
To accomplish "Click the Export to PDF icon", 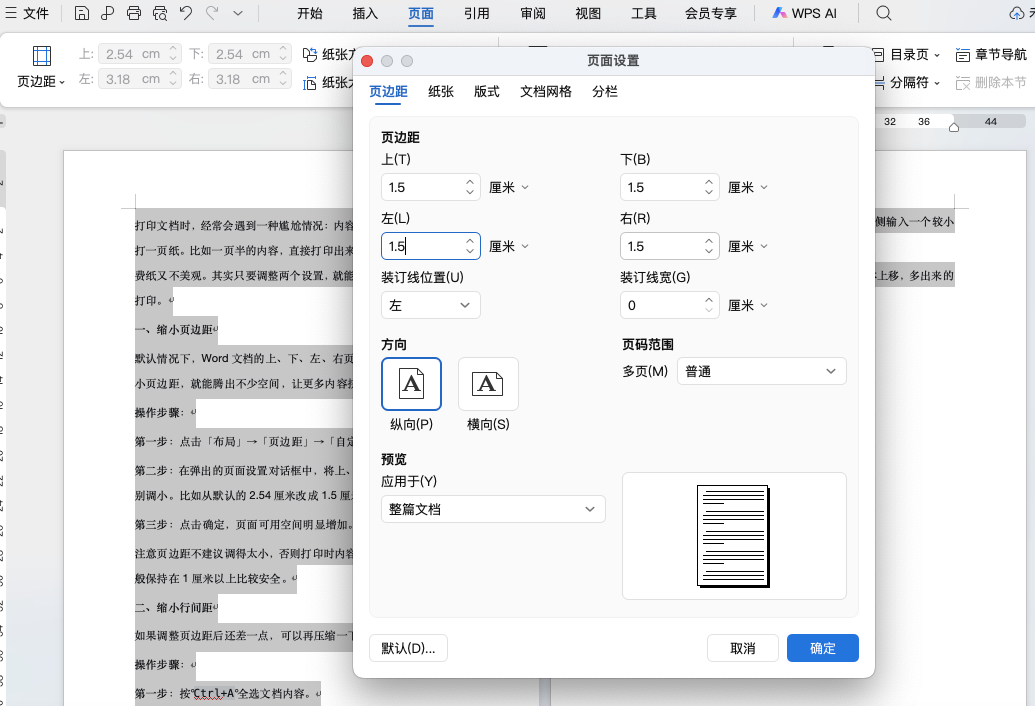I will click(108, 13).
